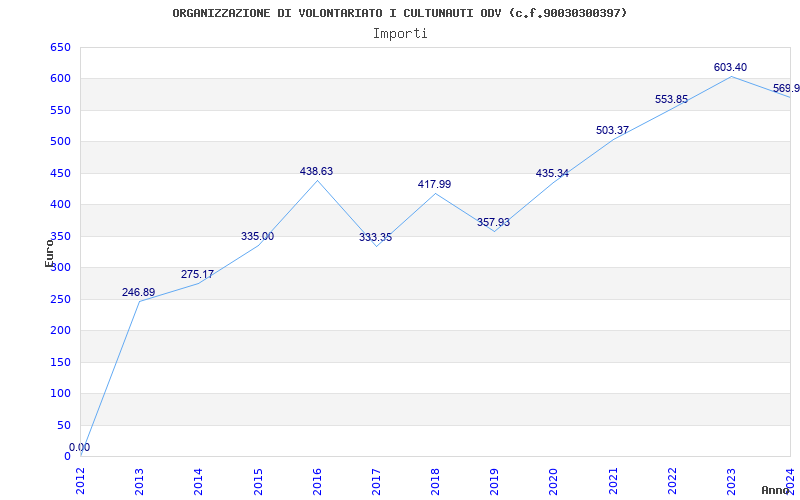Click the data label 553.85
This screenshot has height=500, width=800.
[671, 99]
